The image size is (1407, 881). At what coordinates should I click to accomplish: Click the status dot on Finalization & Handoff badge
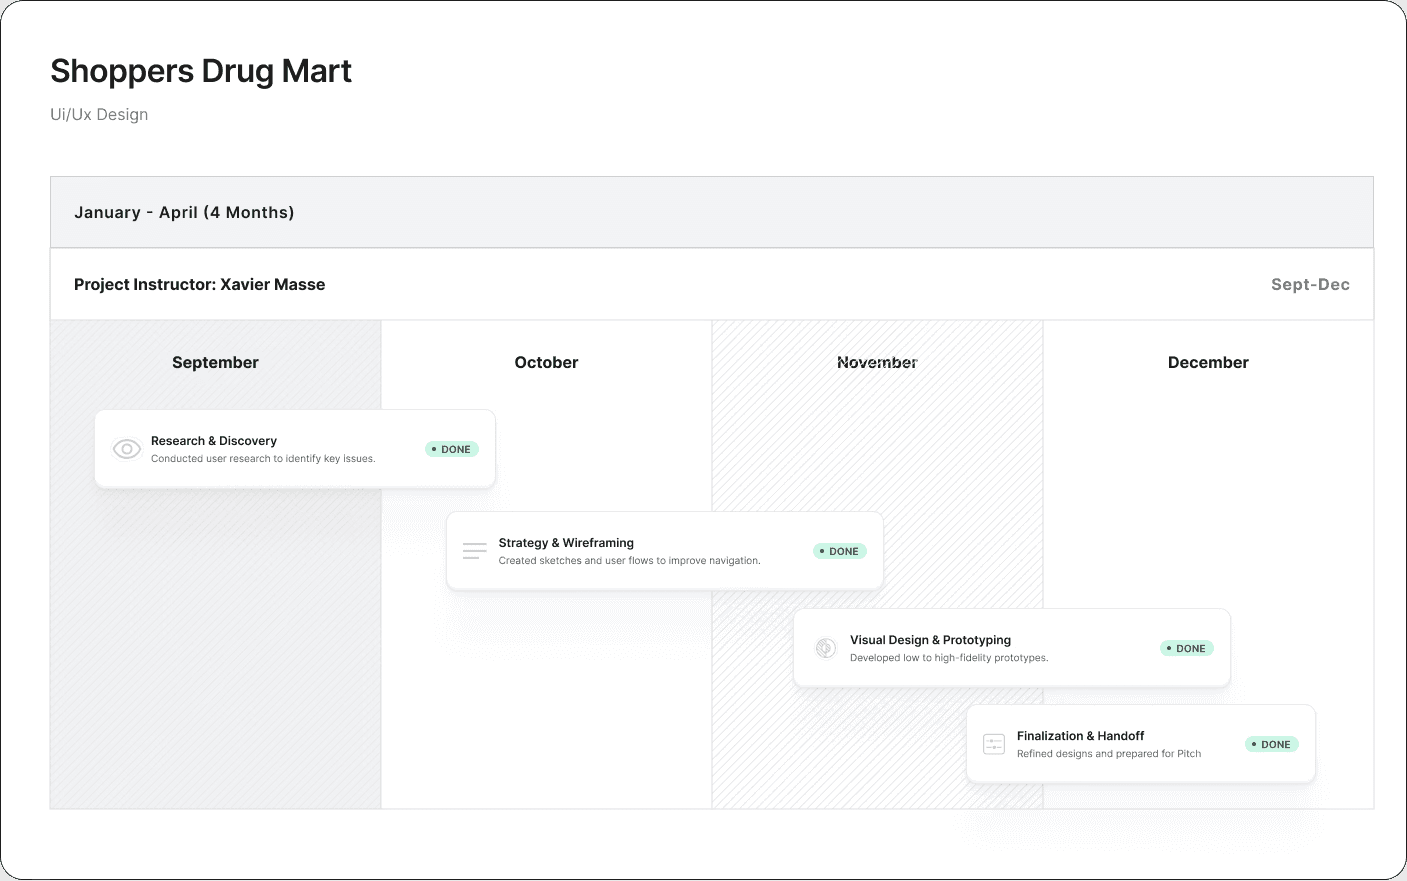(x=1256, y=744)
